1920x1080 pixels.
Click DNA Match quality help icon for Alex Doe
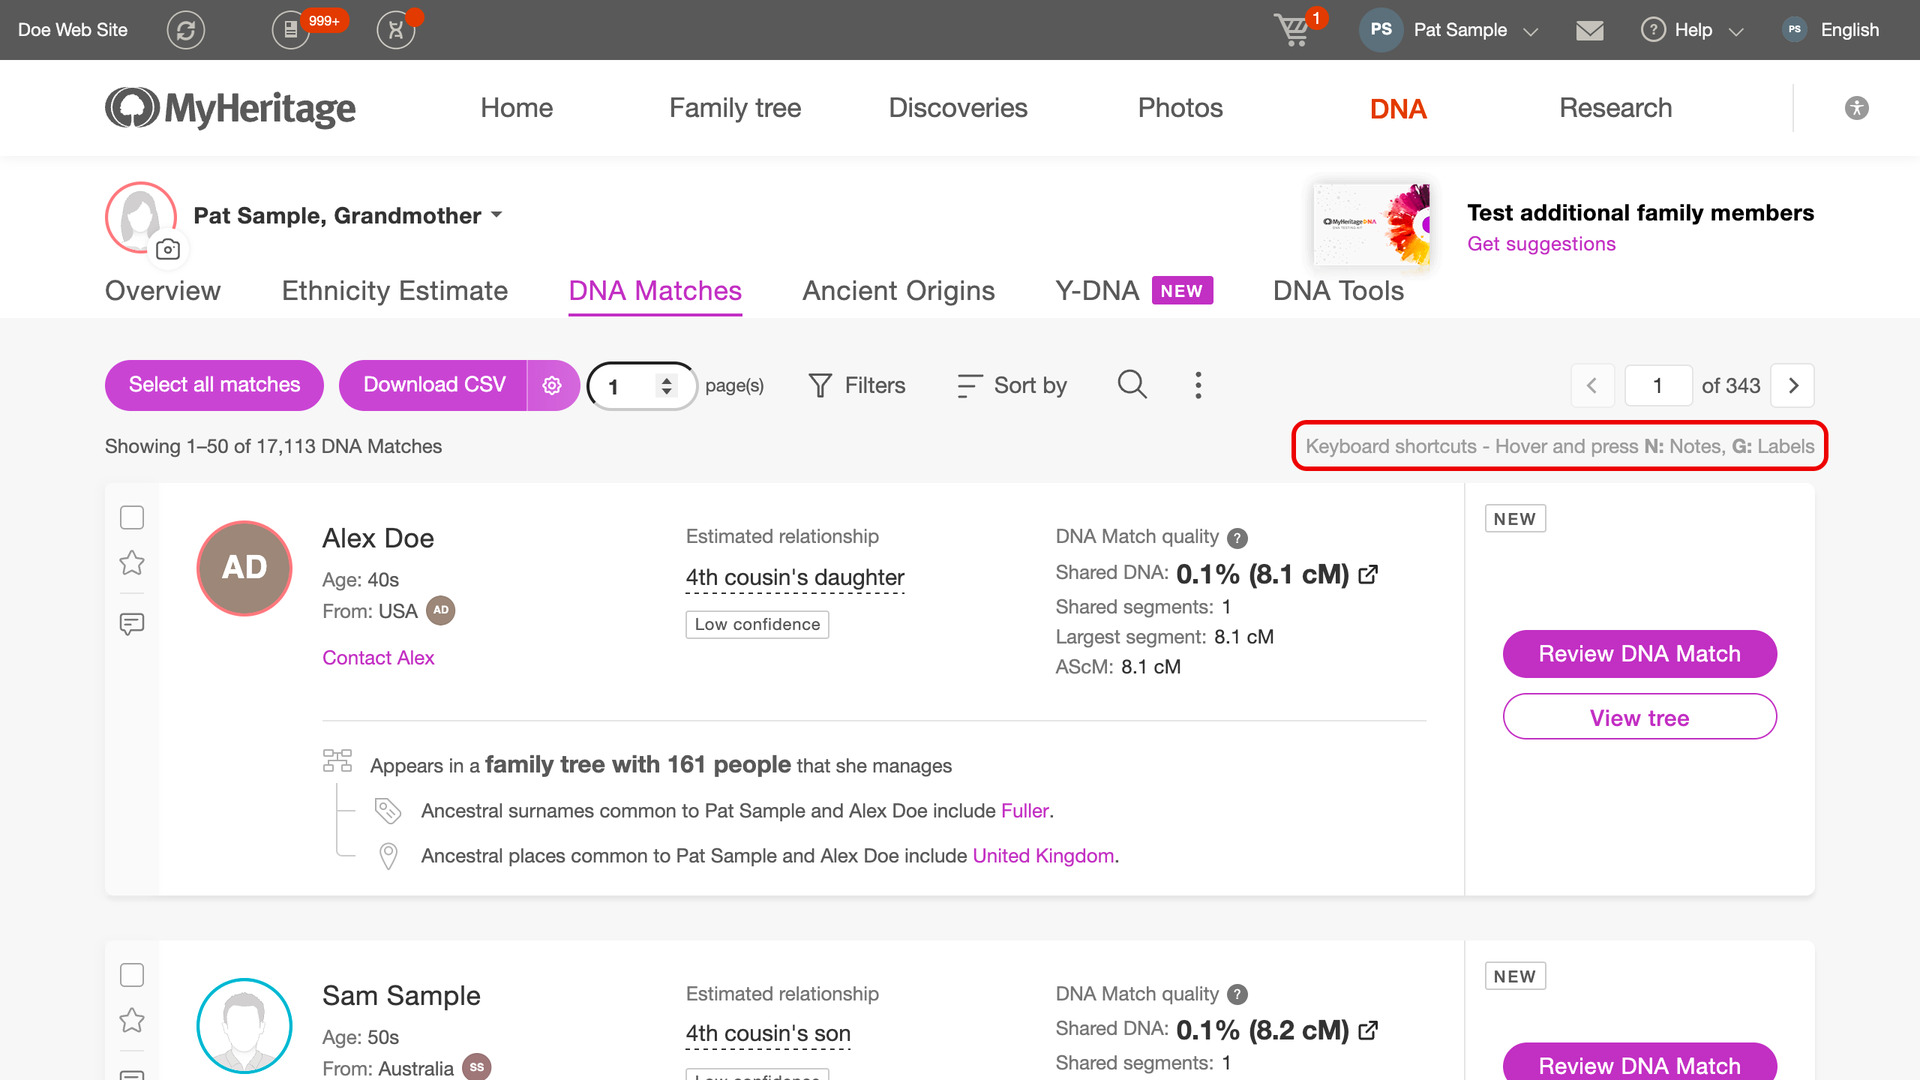click(1237, 538)
